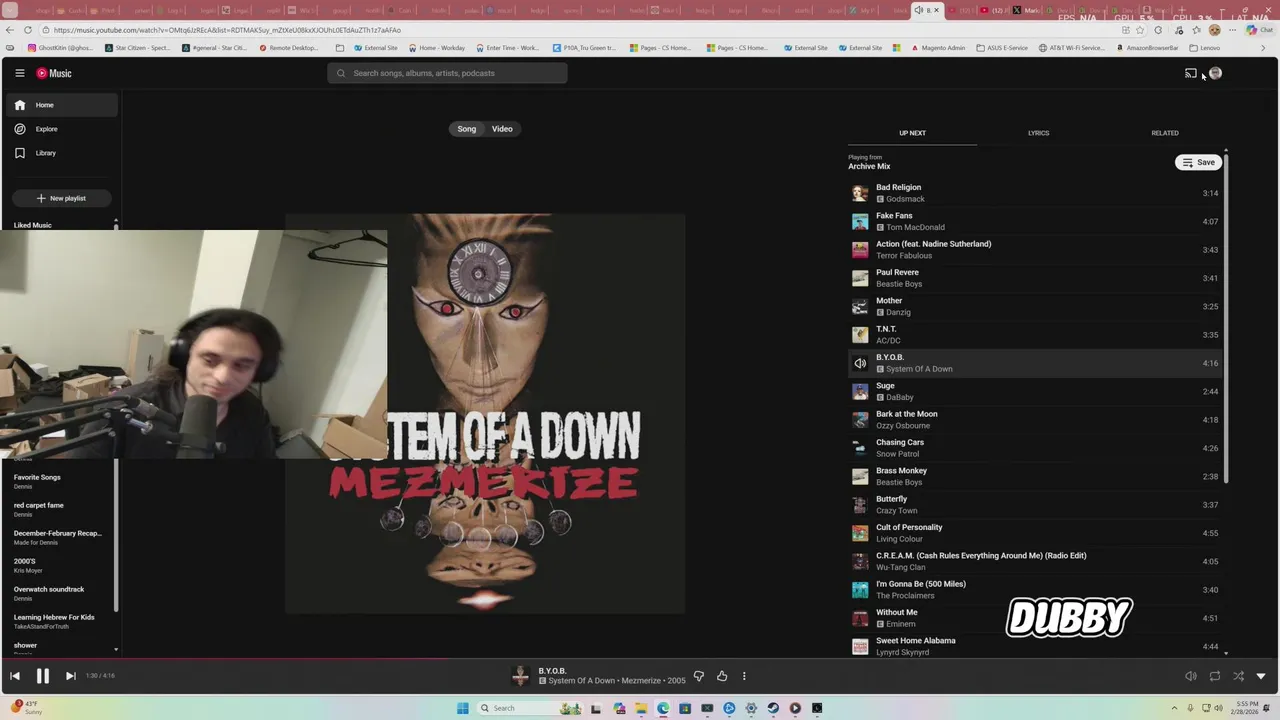Open the hamburger guide menu
The width and height of the screenshot is (1280, 720).
tap(19, 73)
